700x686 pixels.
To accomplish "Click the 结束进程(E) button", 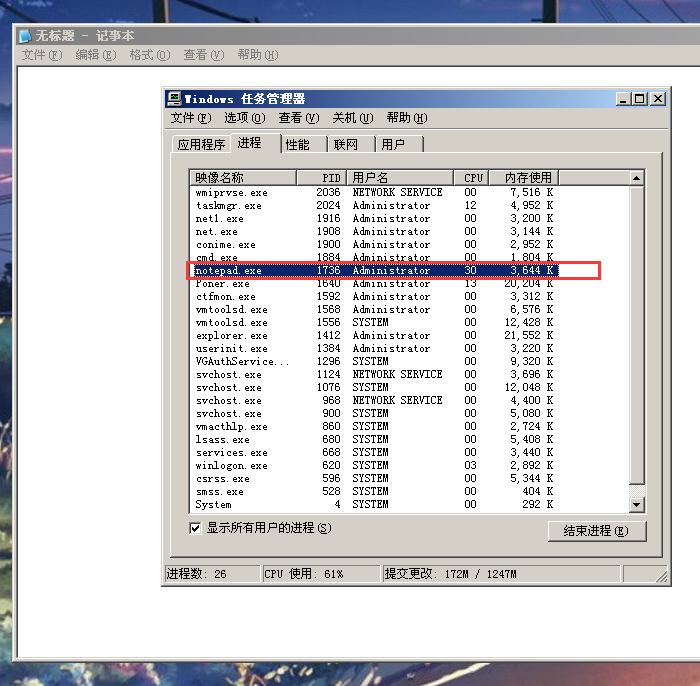I will tap(597, 531).
